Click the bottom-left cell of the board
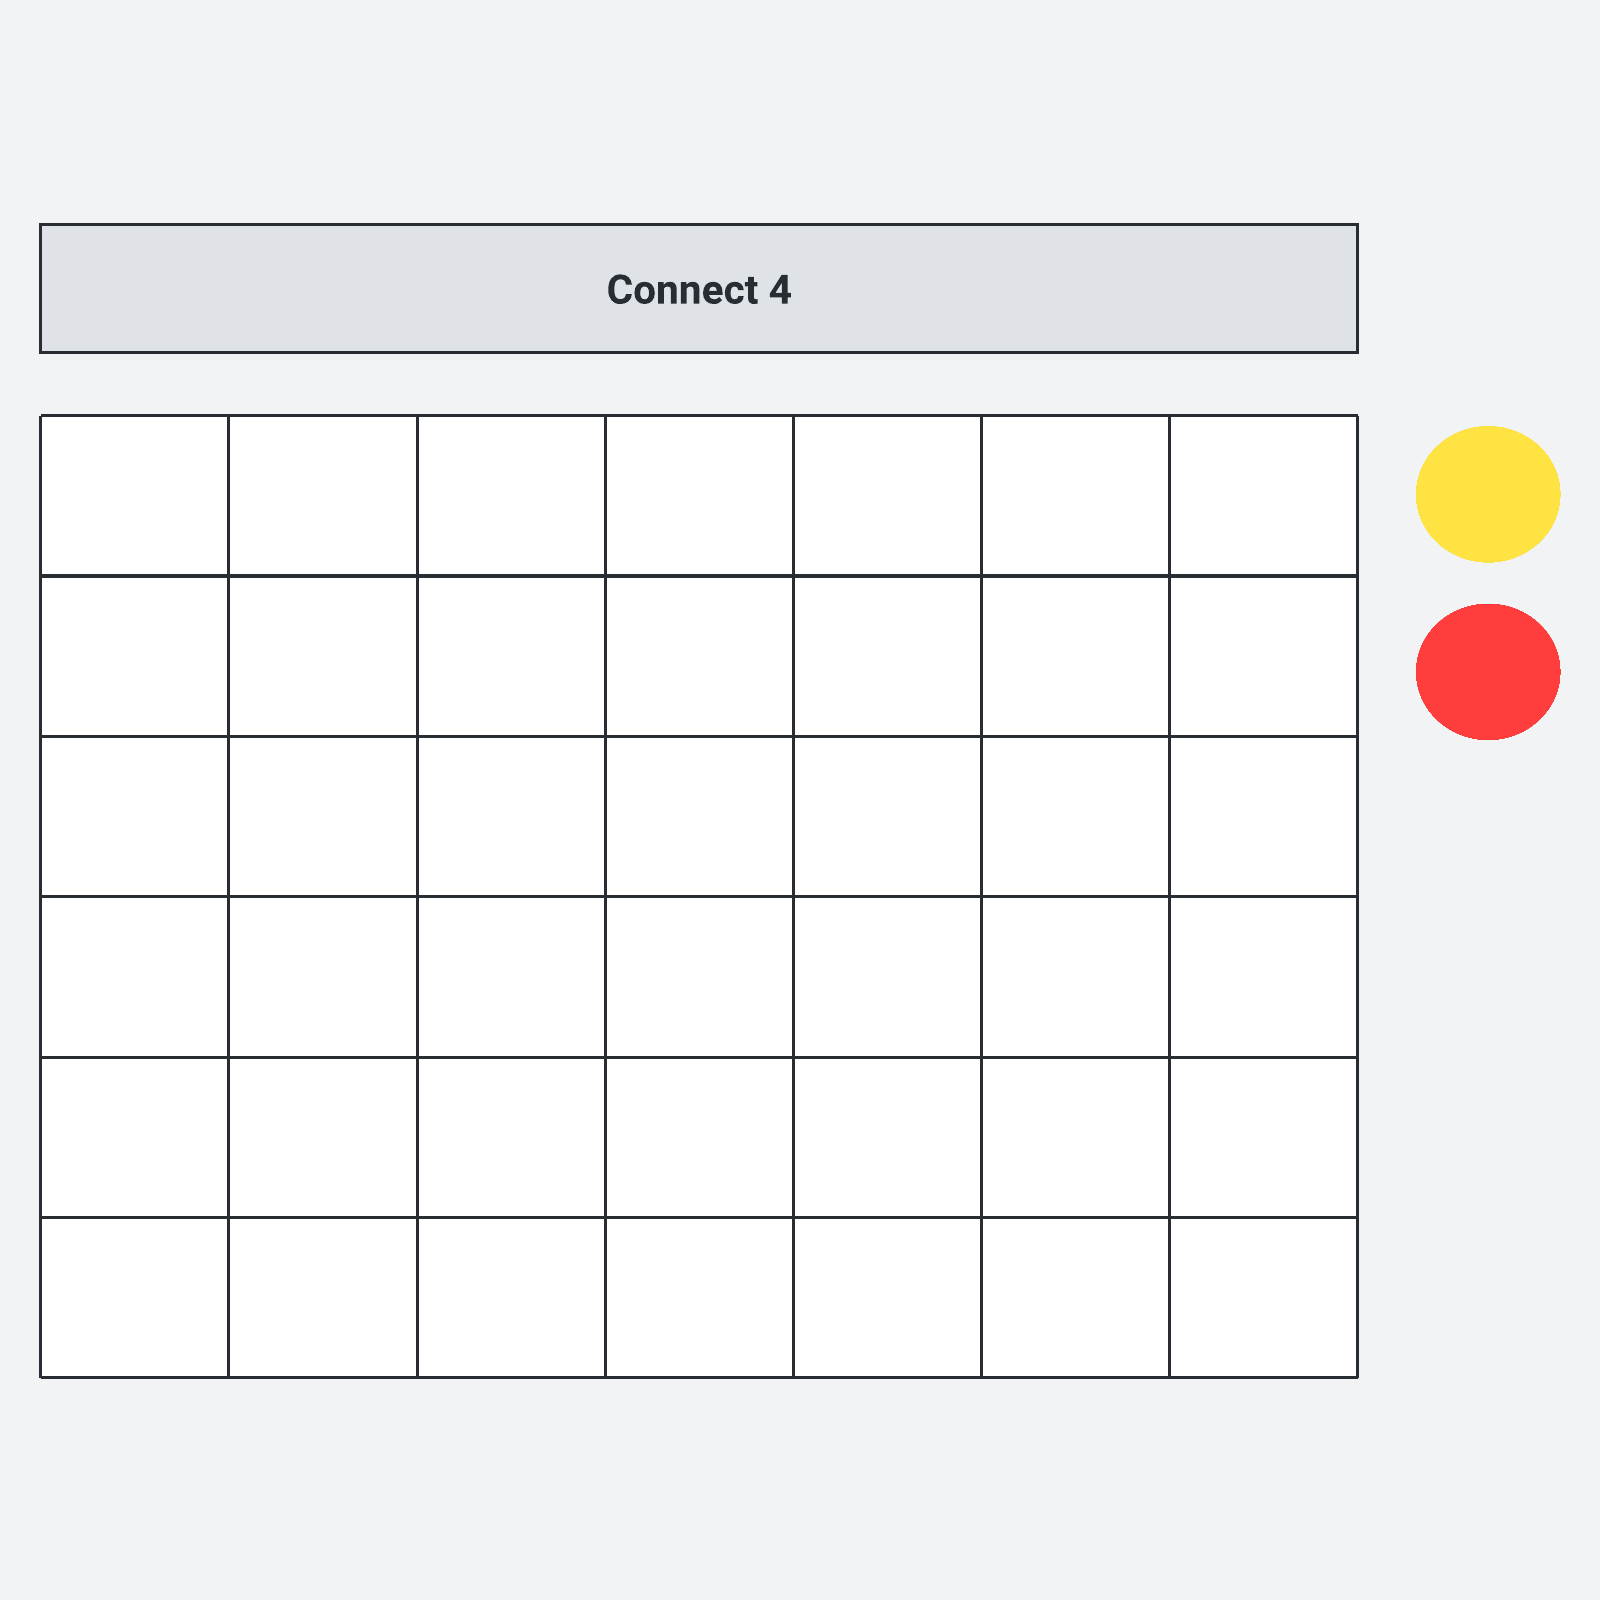1600x1600 pixels. [134, 1297]
